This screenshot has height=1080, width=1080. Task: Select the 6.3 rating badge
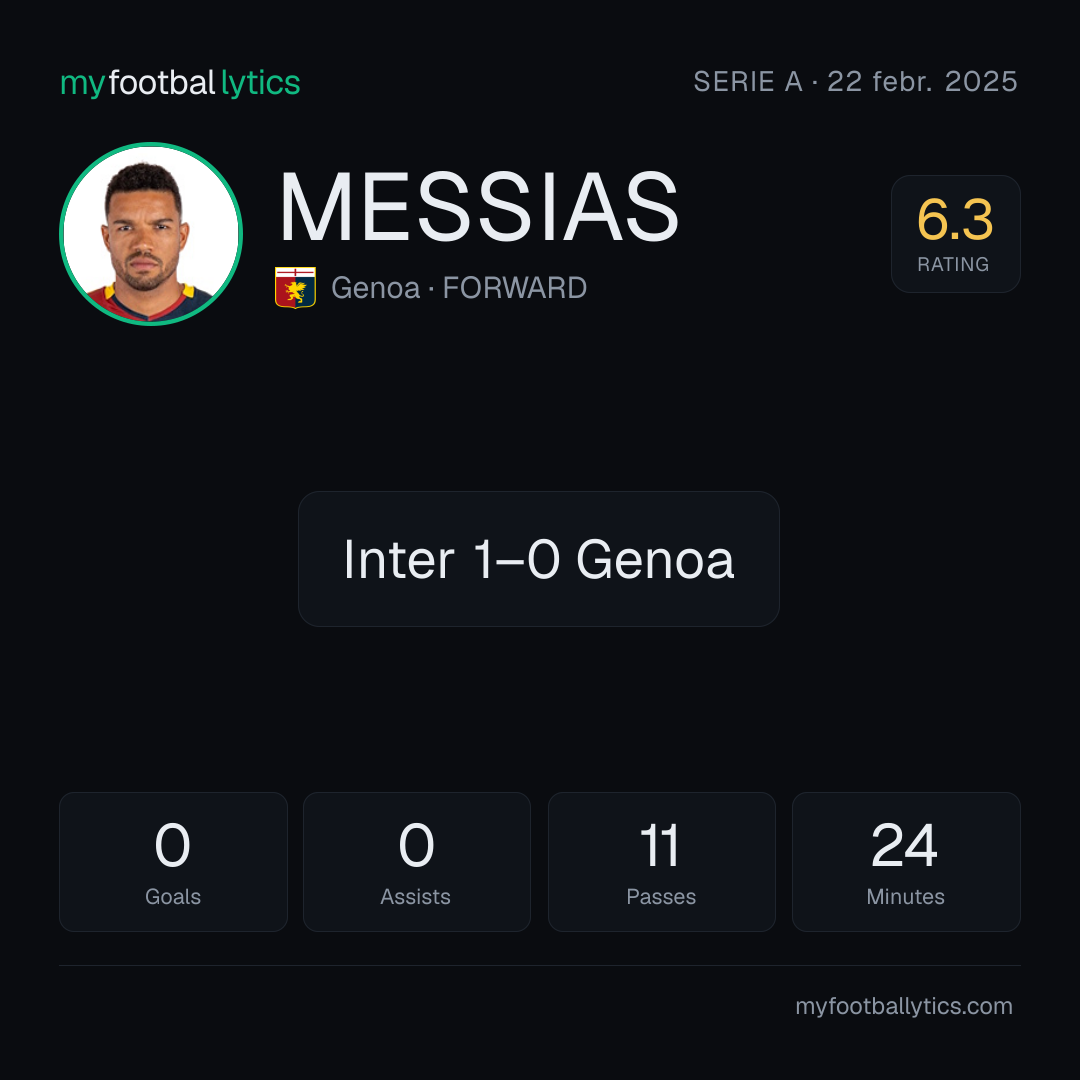(955, 233)
